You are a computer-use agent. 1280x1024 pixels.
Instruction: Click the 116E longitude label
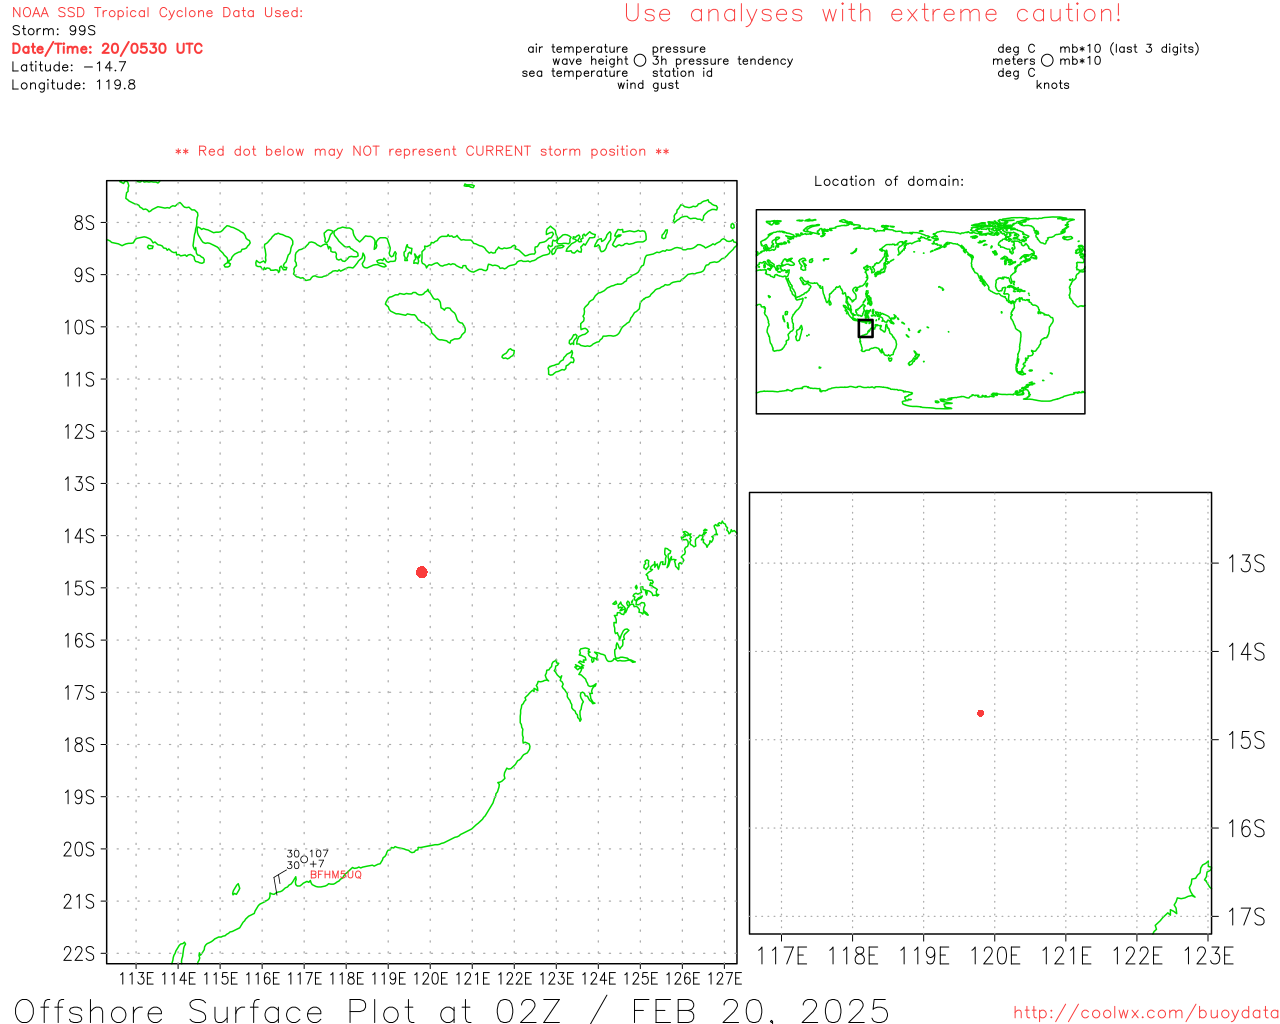[263, 978]
